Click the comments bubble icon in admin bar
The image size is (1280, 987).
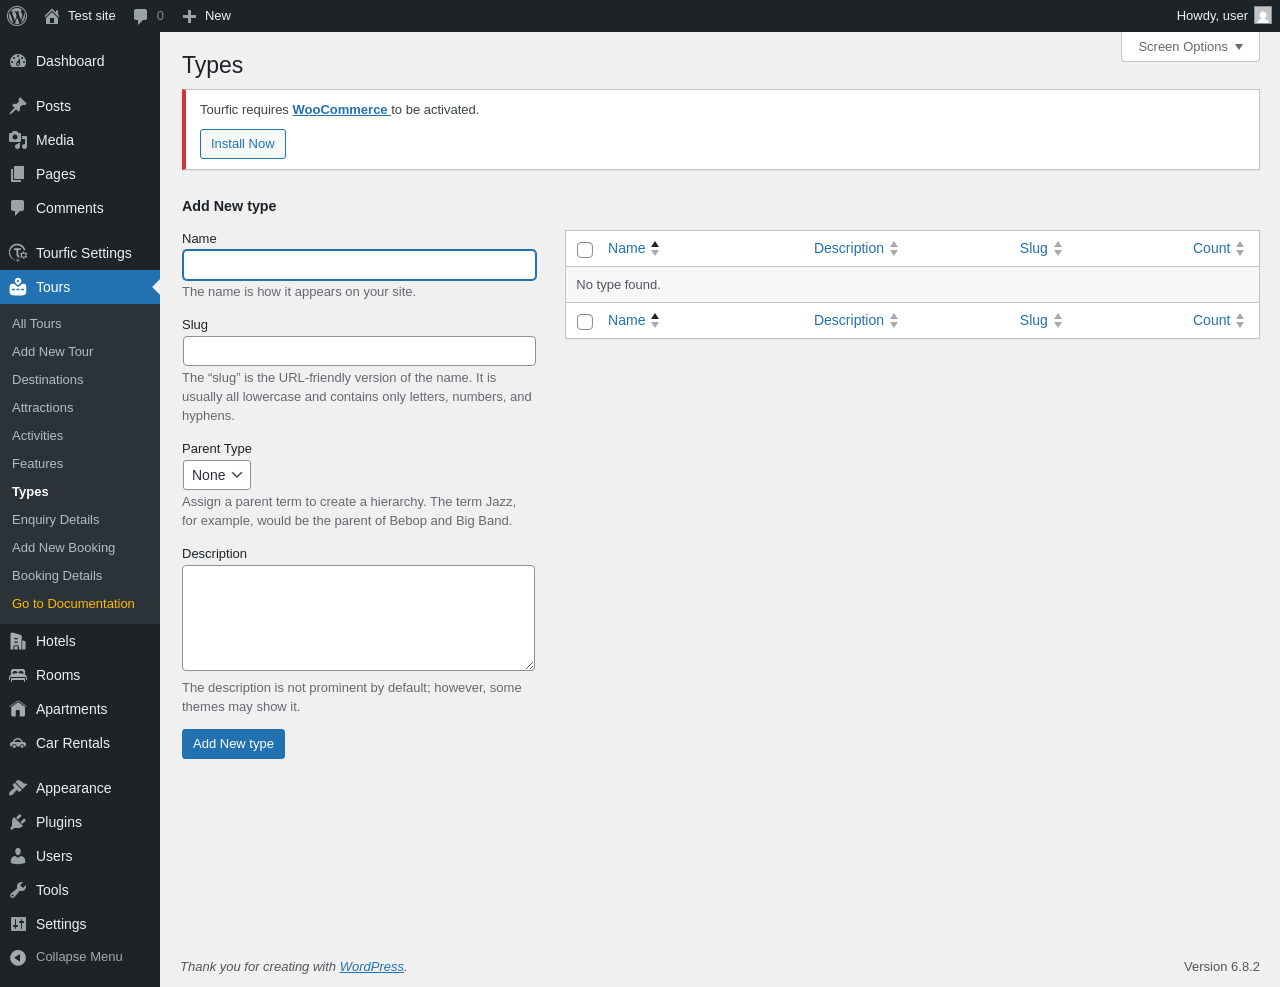point(141,16)
